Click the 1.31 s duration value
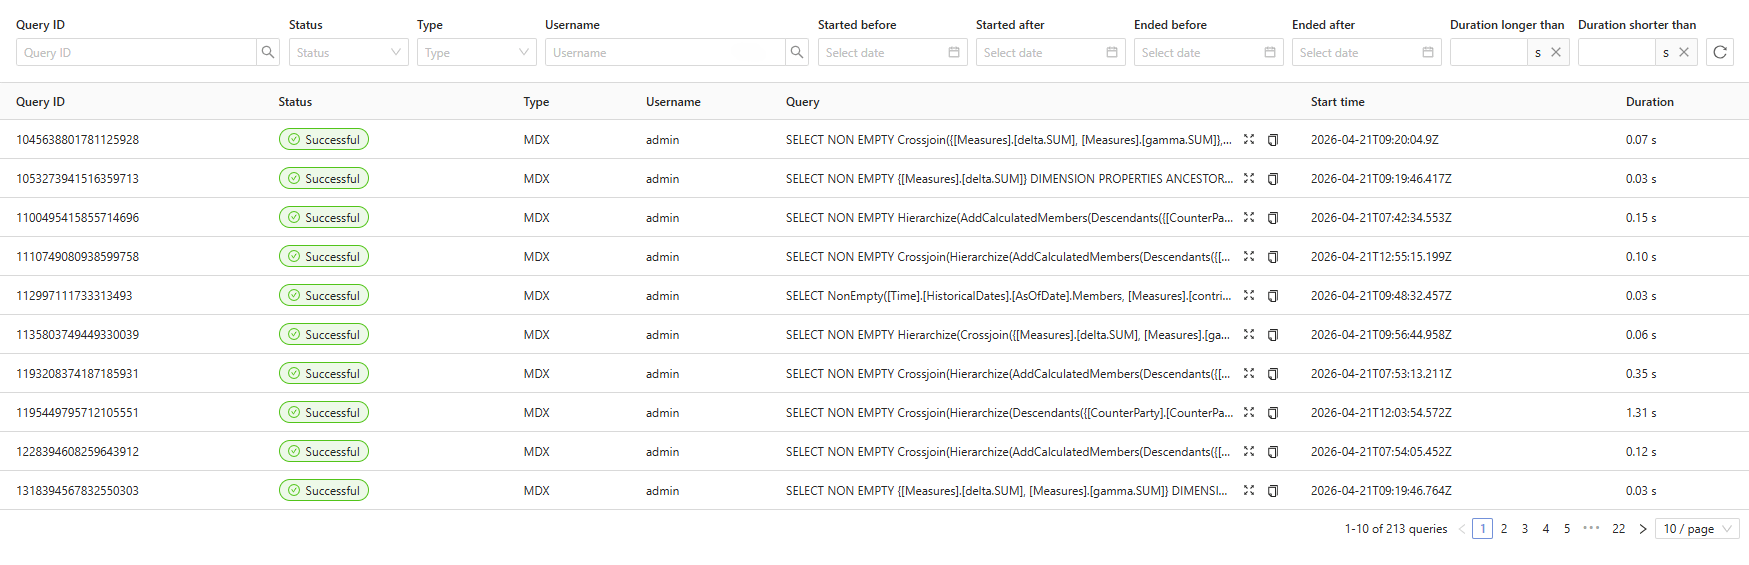The height and width of the screenshot is (565, 1749). [x=1641, y=413]
